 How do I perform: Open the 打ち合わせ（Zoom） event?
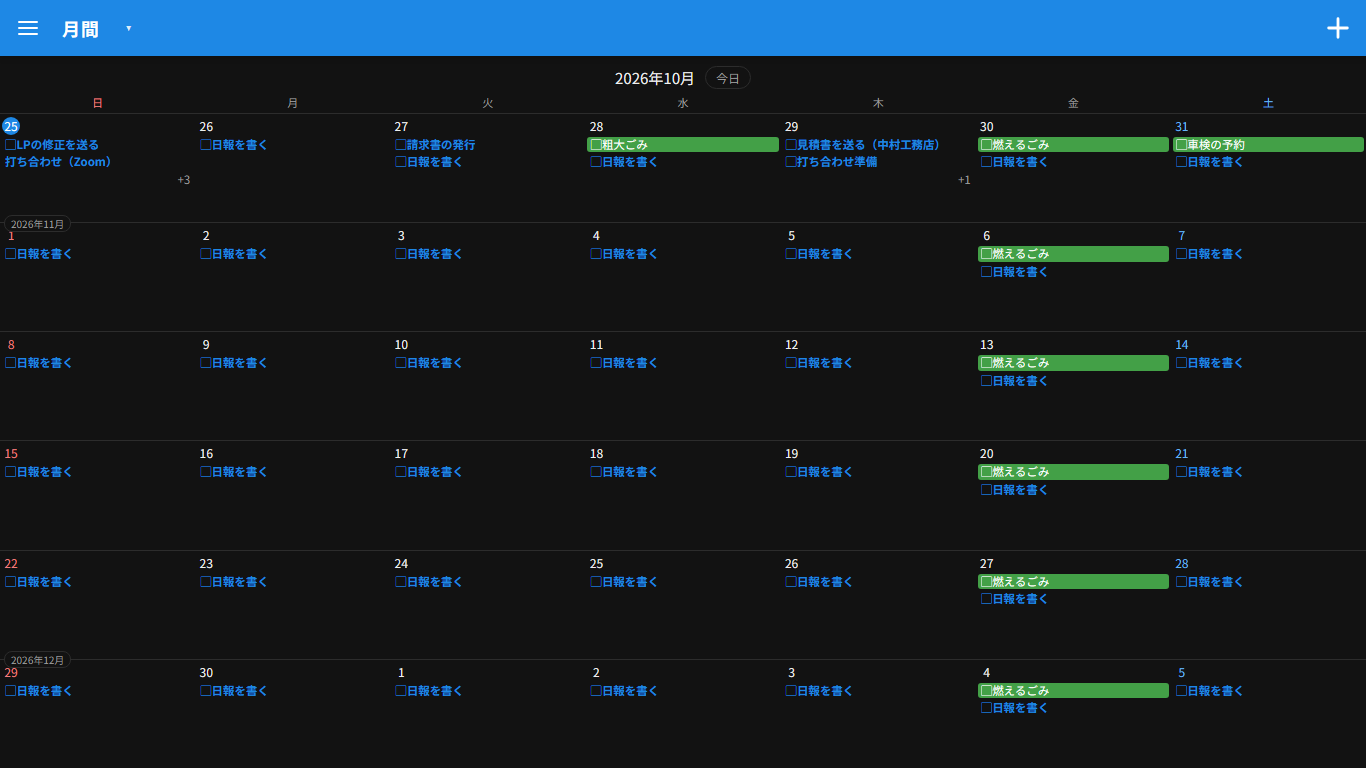pos(58,162)
